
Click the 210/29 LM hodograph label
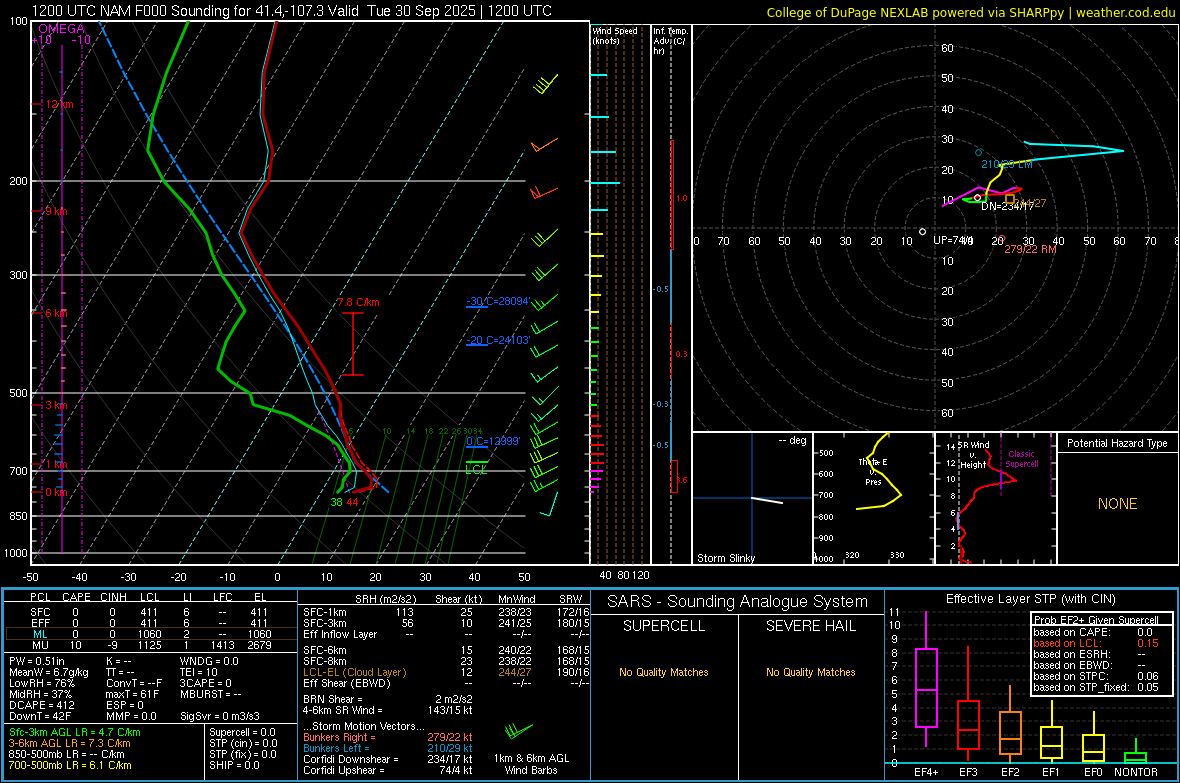[1006, 164]
